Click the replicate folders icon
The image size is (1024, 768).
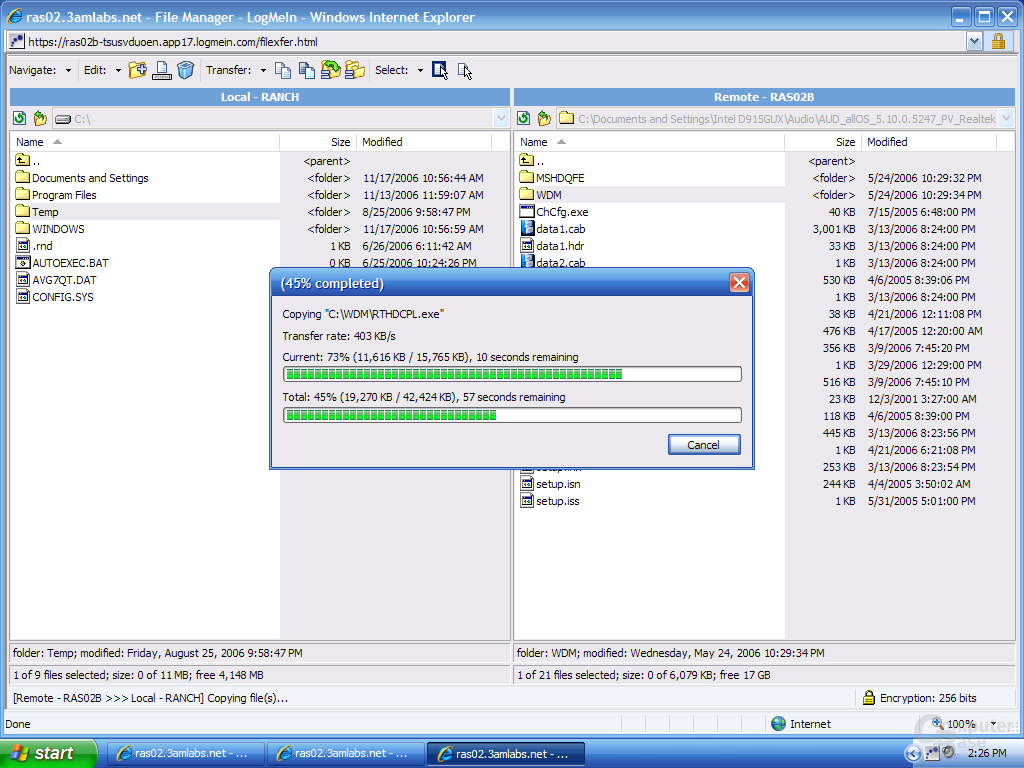coord(355,70)
